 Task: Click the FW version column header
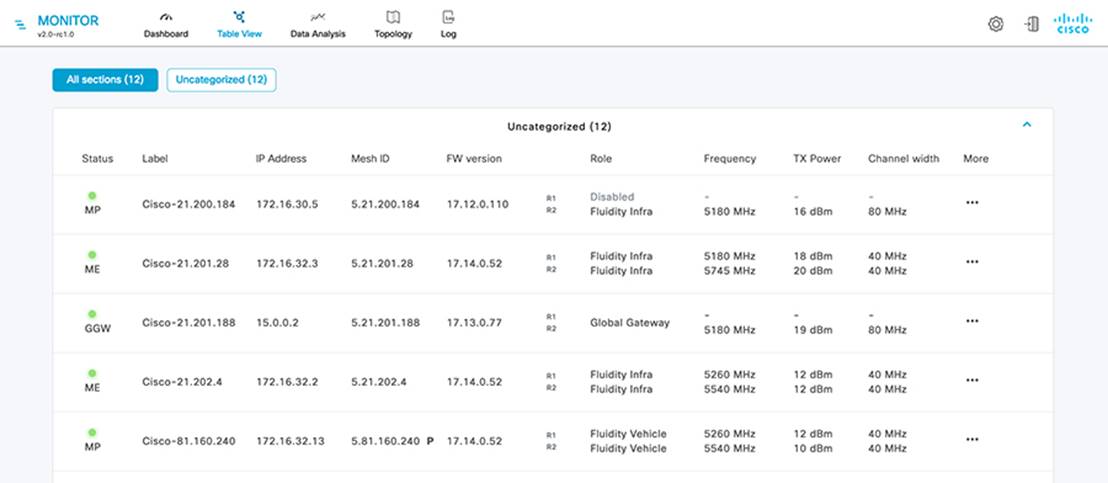click(x=474, y=159)
